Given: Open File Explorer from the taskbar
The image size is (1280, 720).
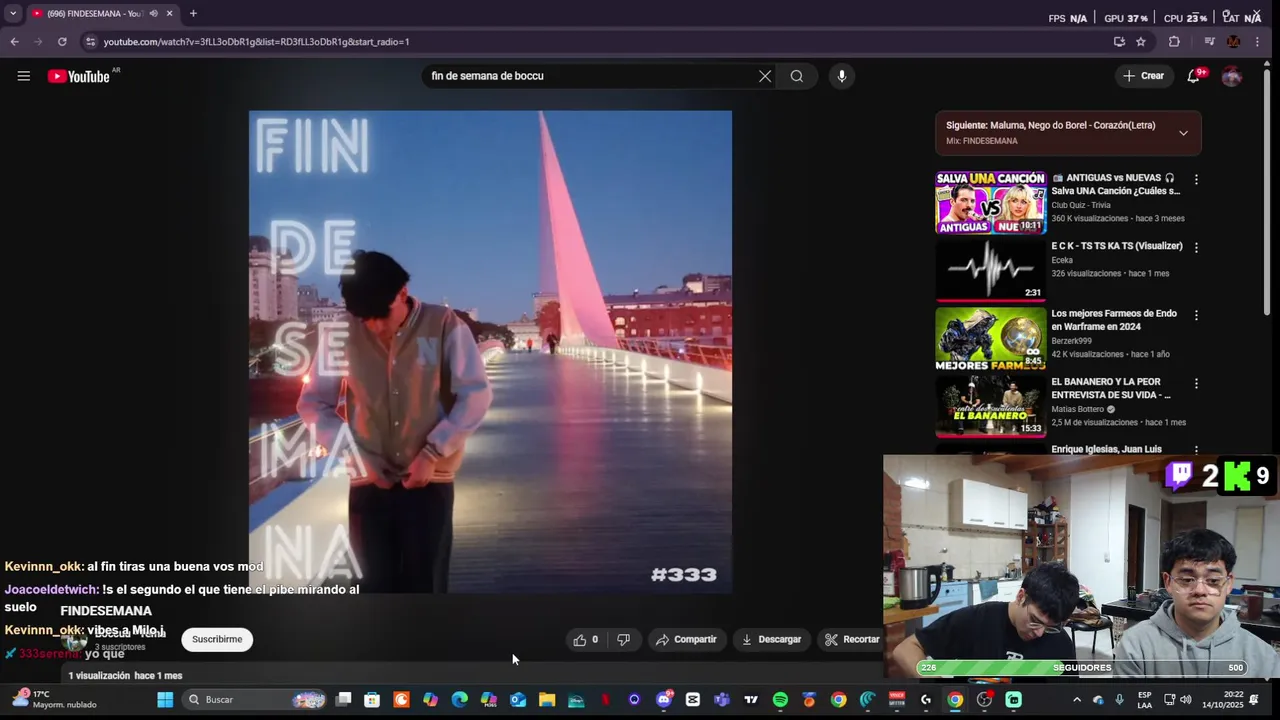Looking at the screenshot, I should tap(547, 700).
